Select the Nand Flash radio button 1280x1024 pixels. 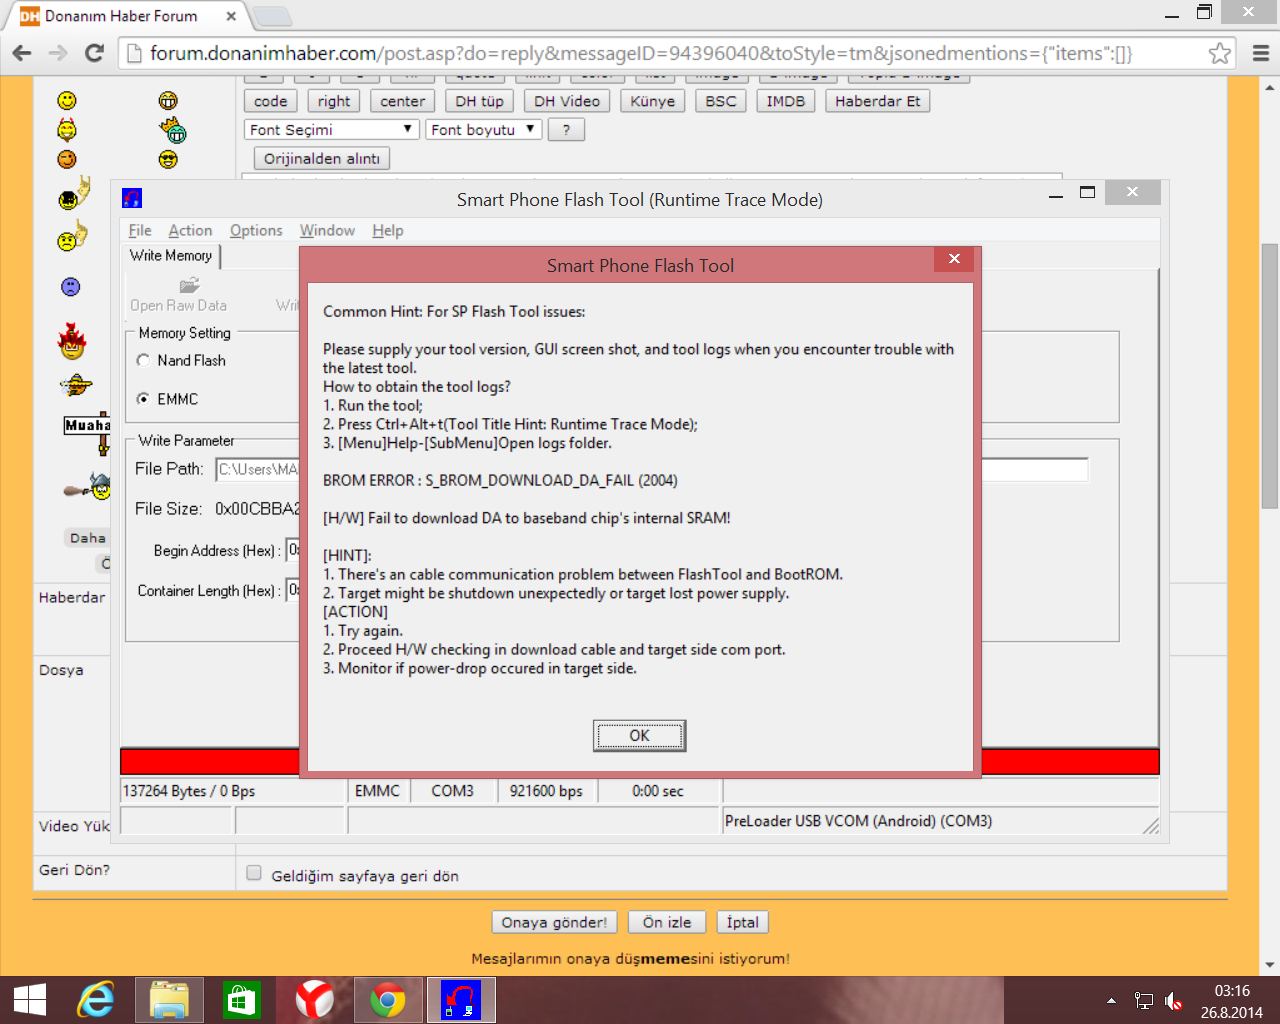143,360
